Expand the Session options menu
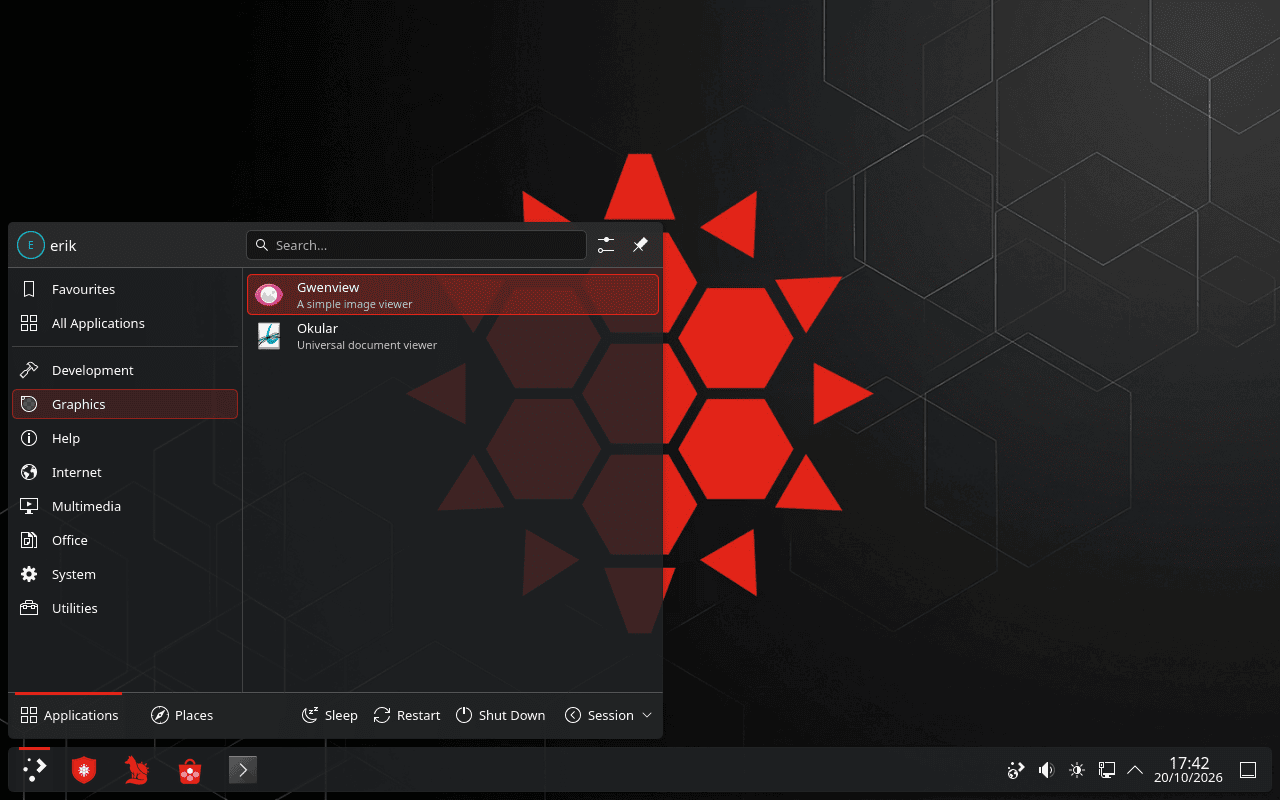 coord(609,715)
